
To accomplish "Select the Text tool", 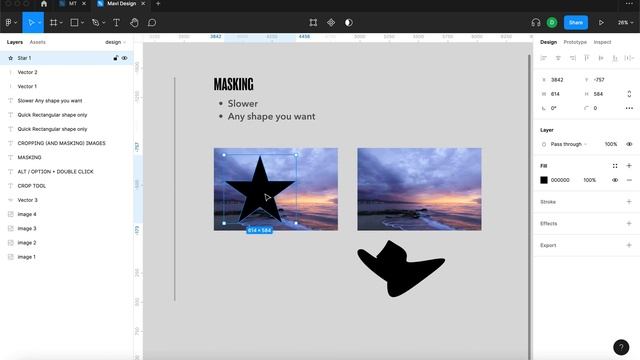I will point(116,22).
